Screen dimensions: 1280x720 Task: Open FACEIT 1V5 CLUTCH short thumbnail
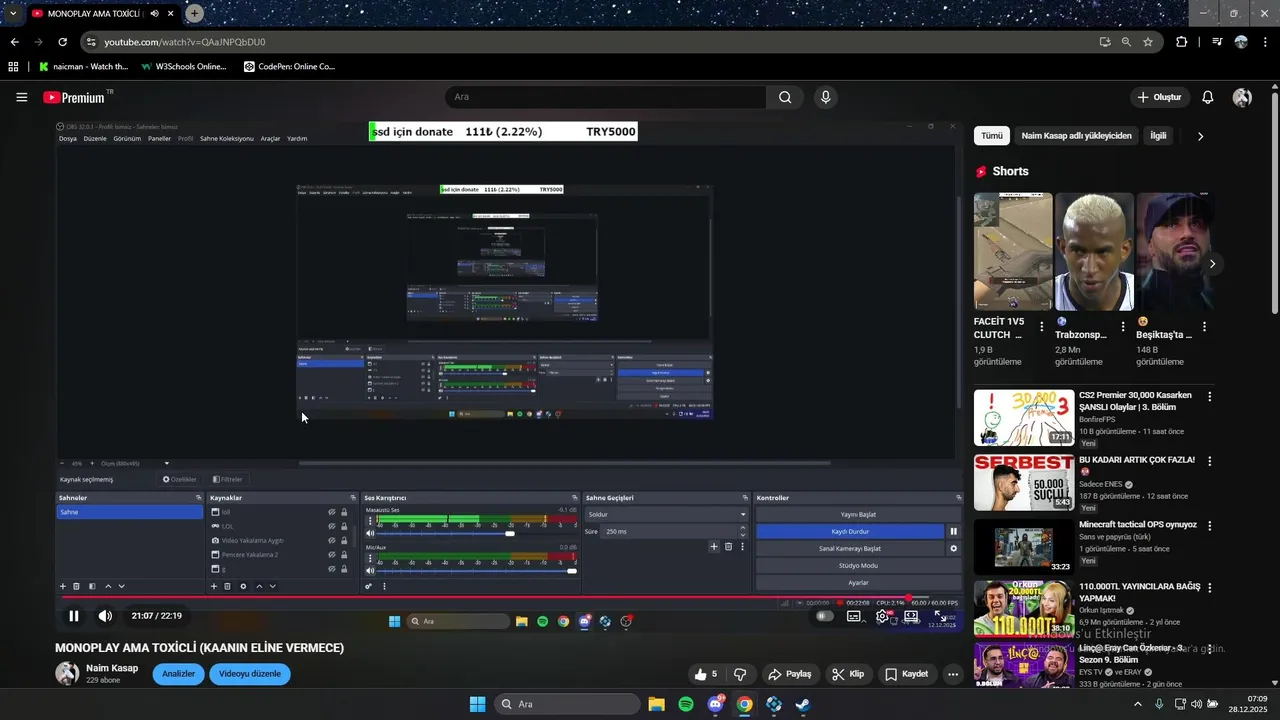click(1013, 252)
